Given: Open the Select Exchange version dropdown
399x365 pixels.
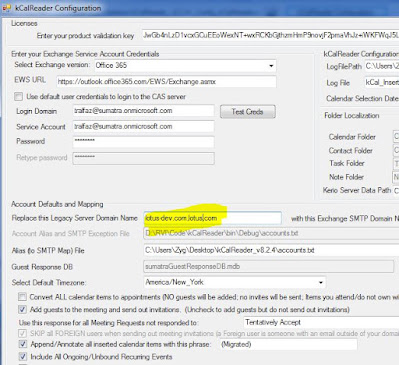Looking at the screenshot, I should pos(185,65).
